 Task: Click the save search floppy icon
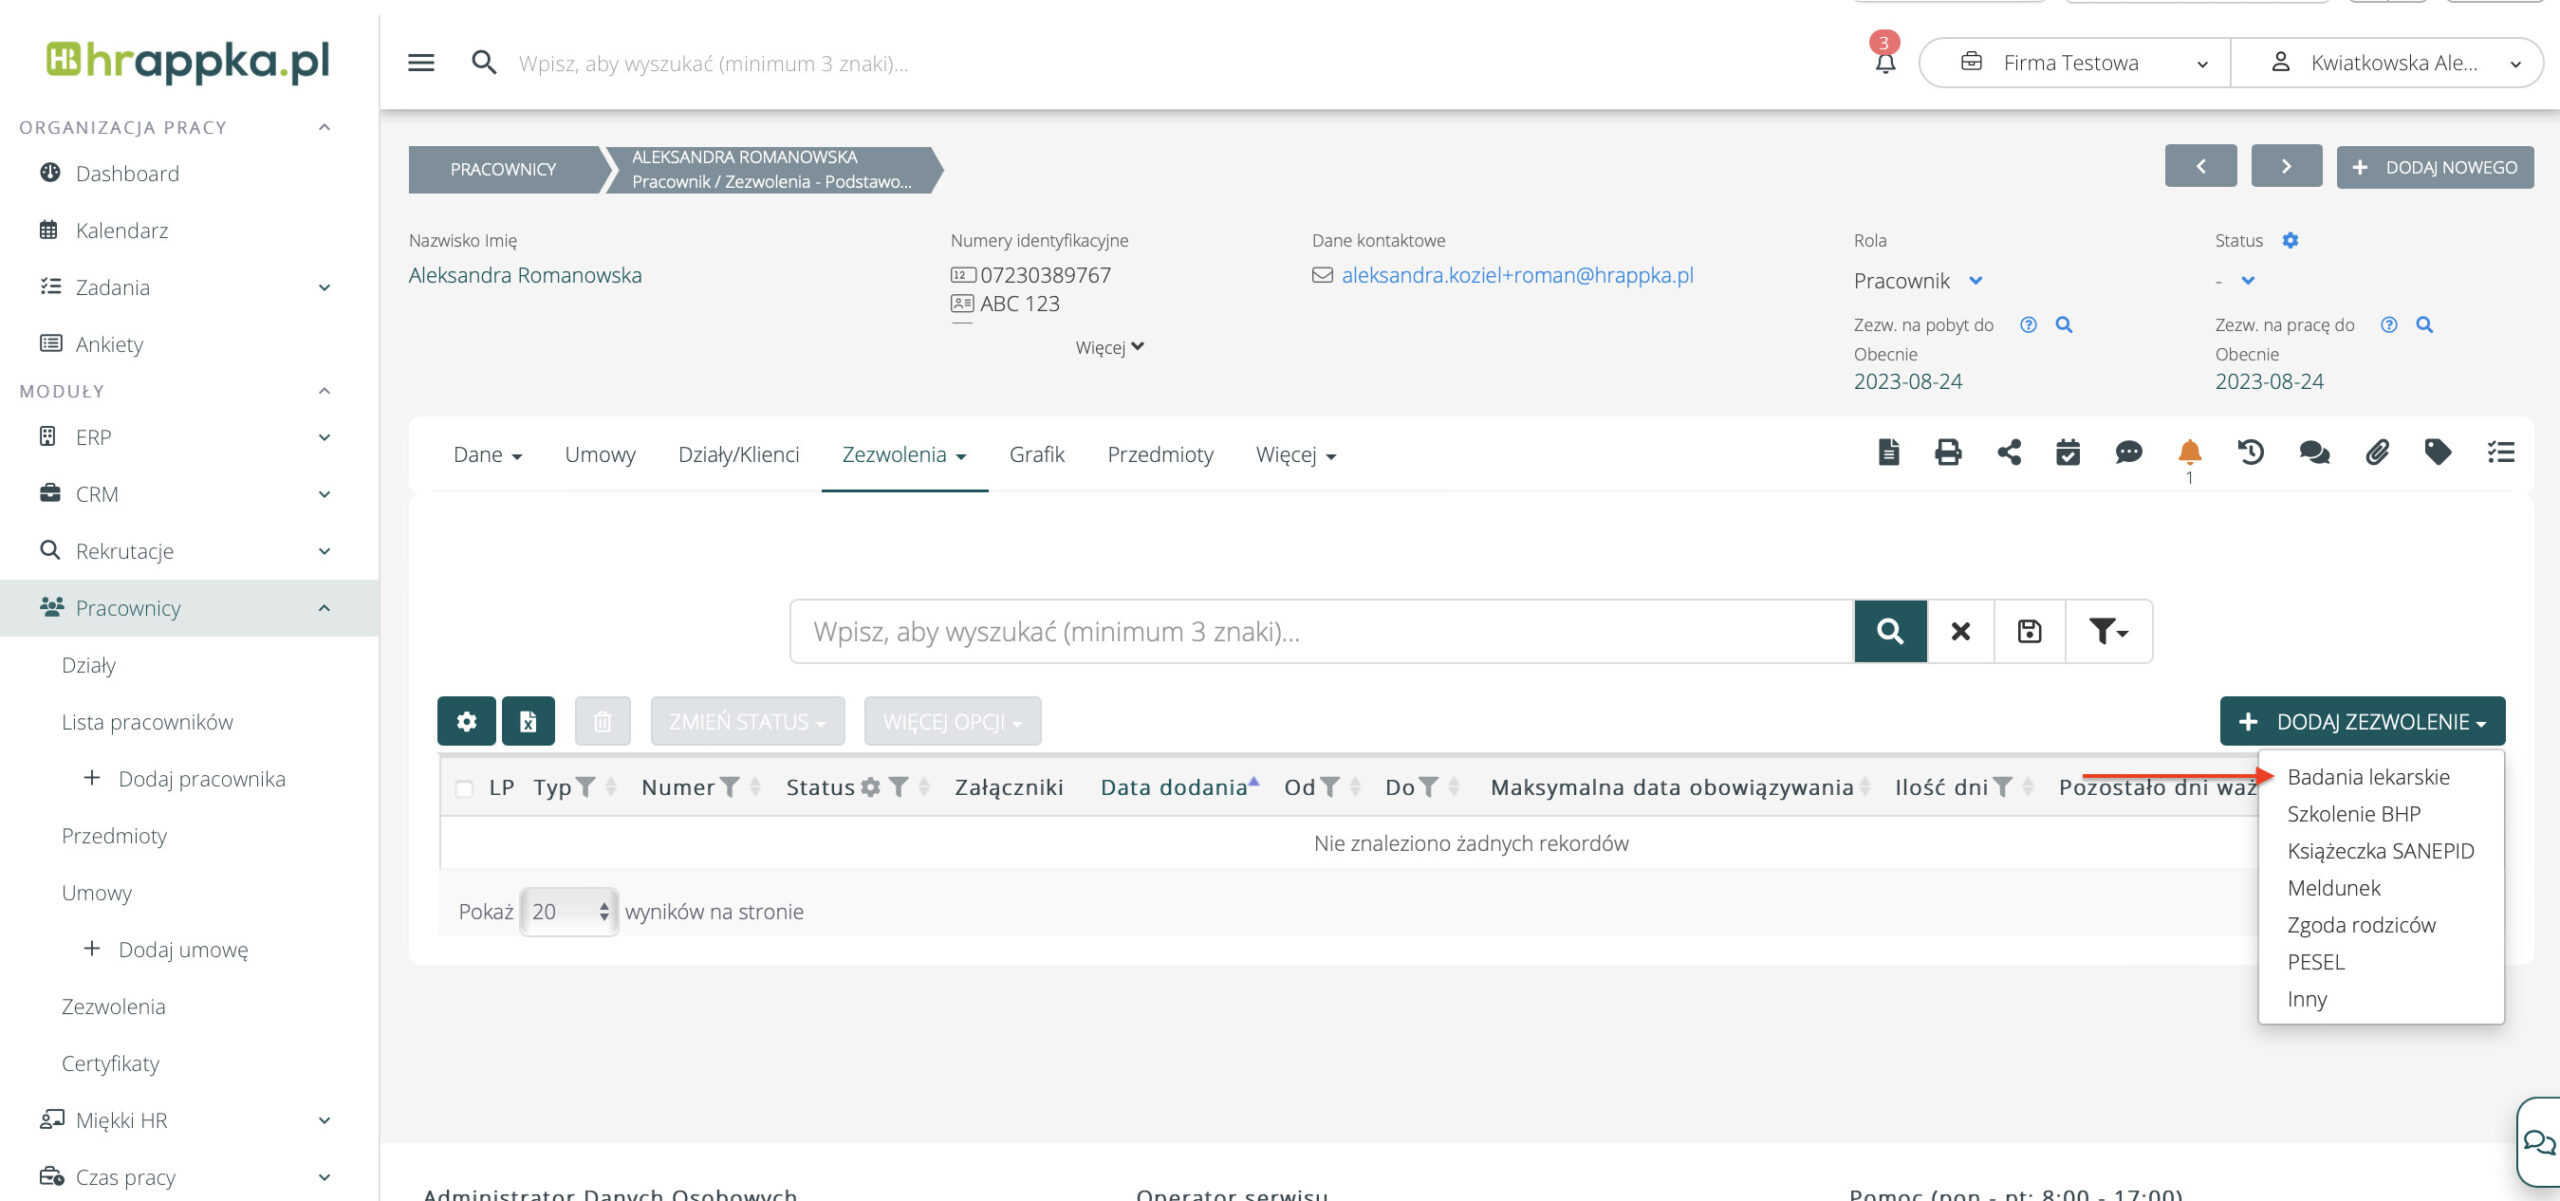tap(2029, 631)
